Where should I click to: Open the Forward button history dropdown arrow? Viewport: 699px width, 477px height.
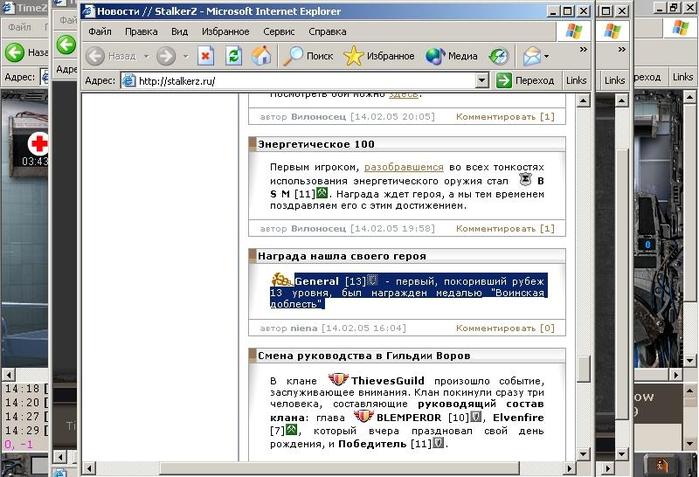tap(186, 57)
